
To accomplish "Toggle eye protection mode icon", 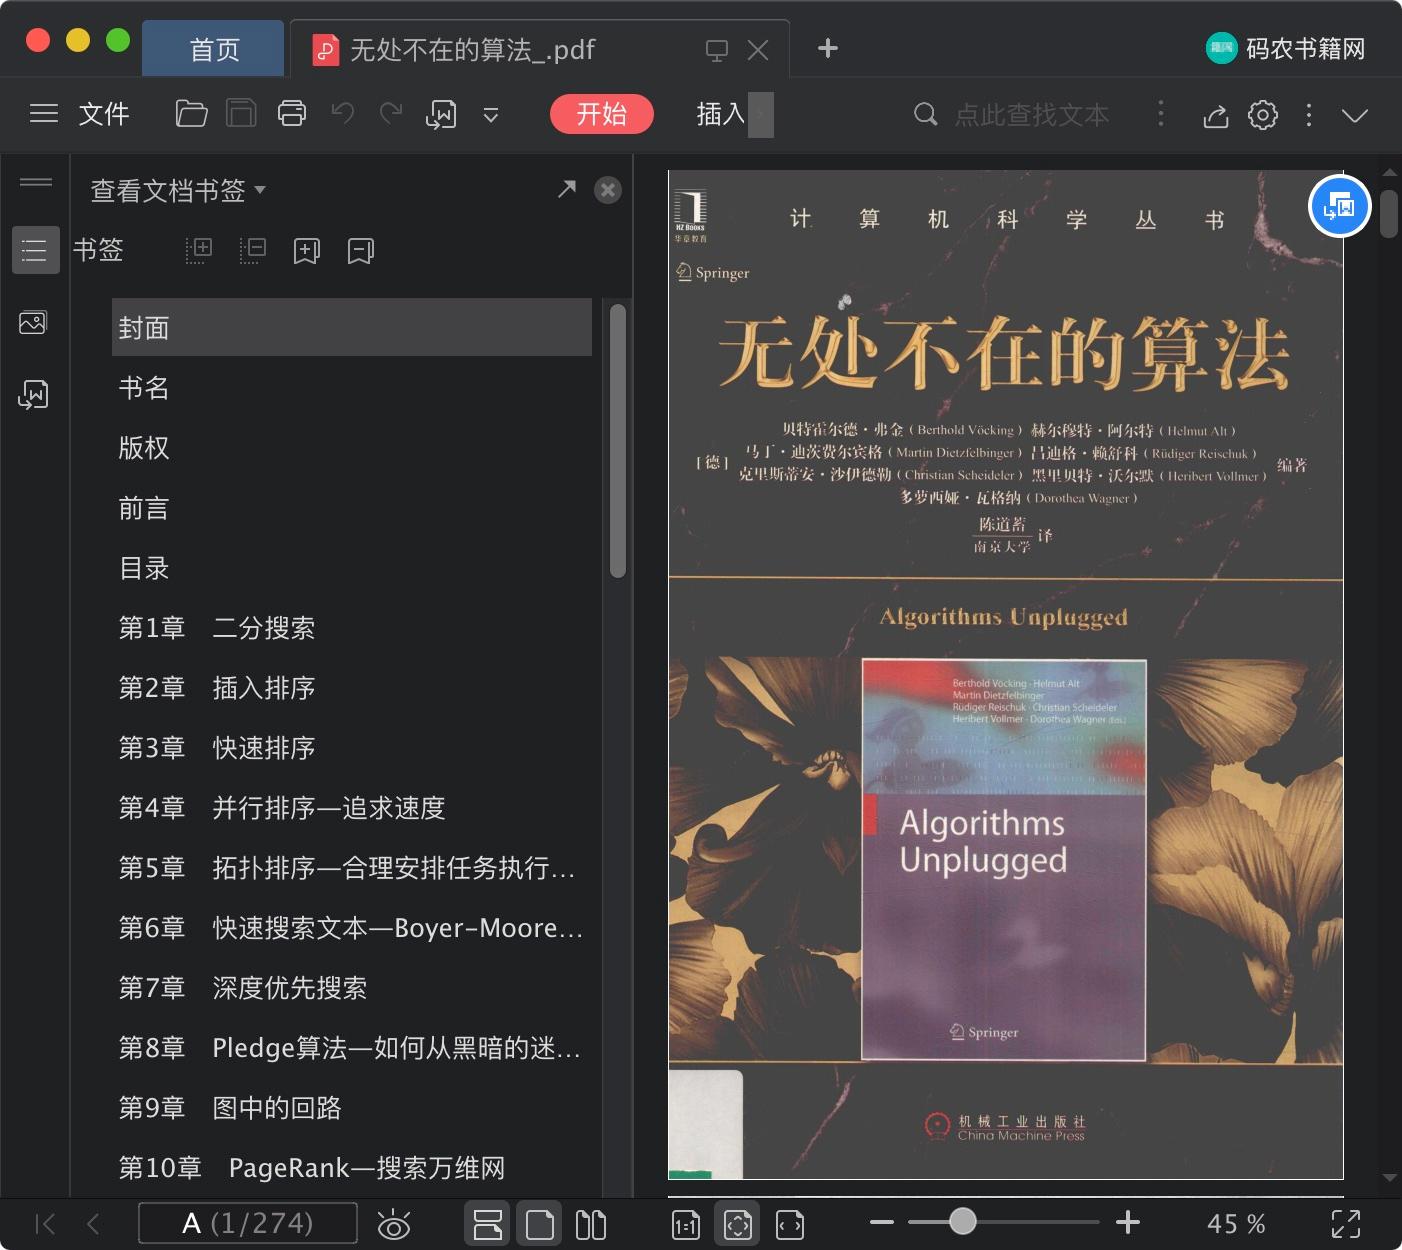I will [393, 1224].
